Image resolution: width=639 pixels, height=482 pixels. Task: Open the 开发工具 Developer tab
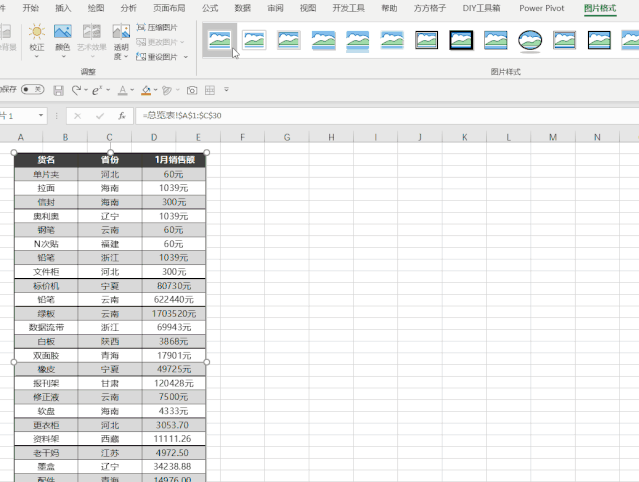(x=348, y=8)
